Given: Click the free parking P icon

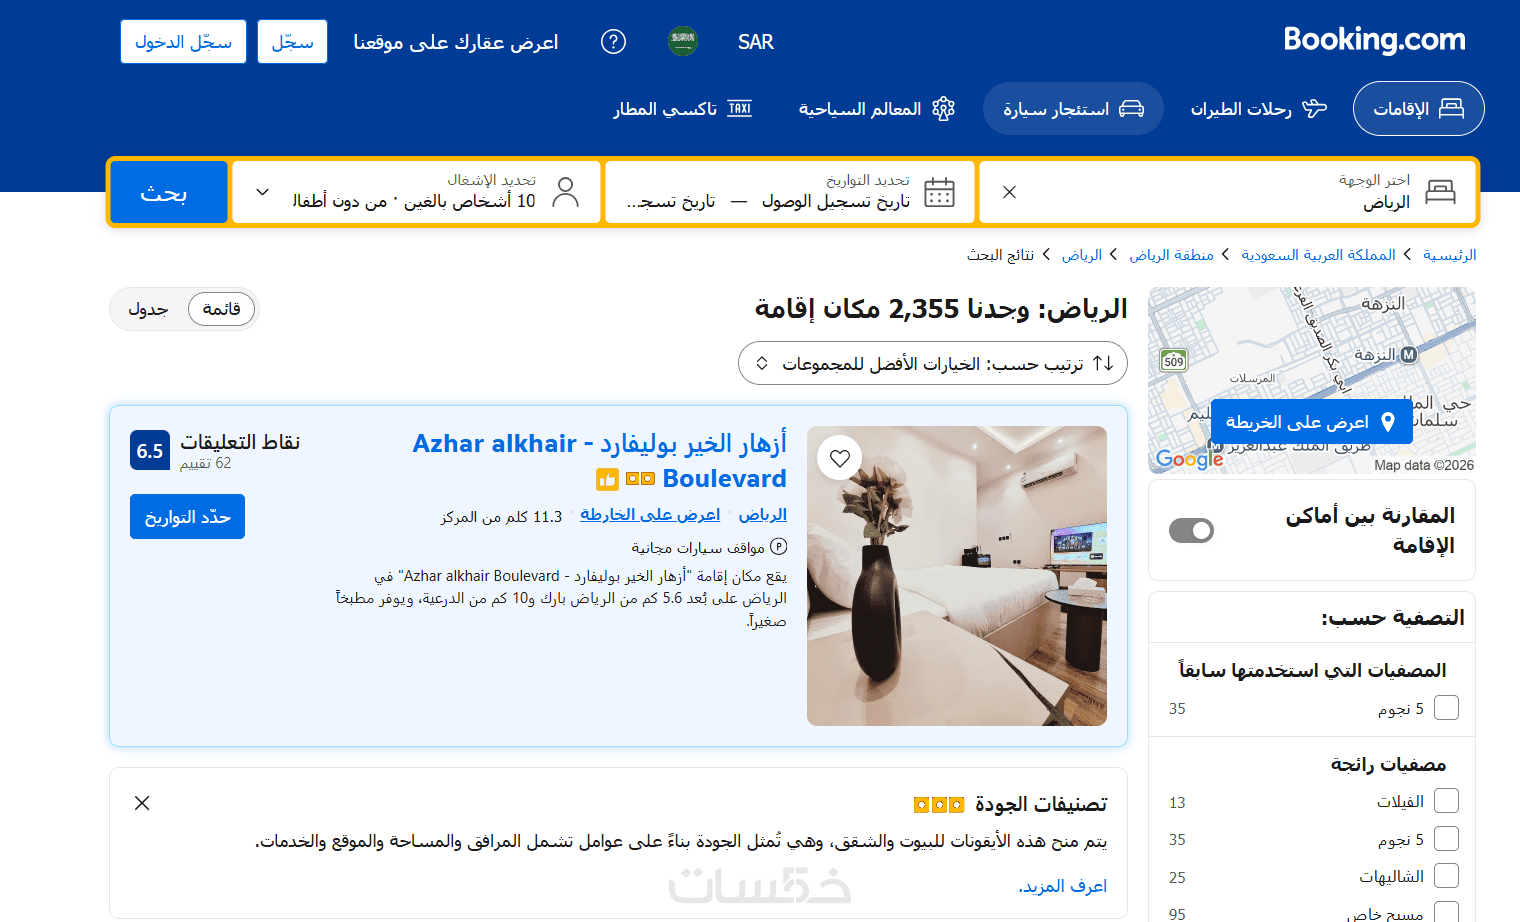Looking at the screenshot, I should 778,547.
